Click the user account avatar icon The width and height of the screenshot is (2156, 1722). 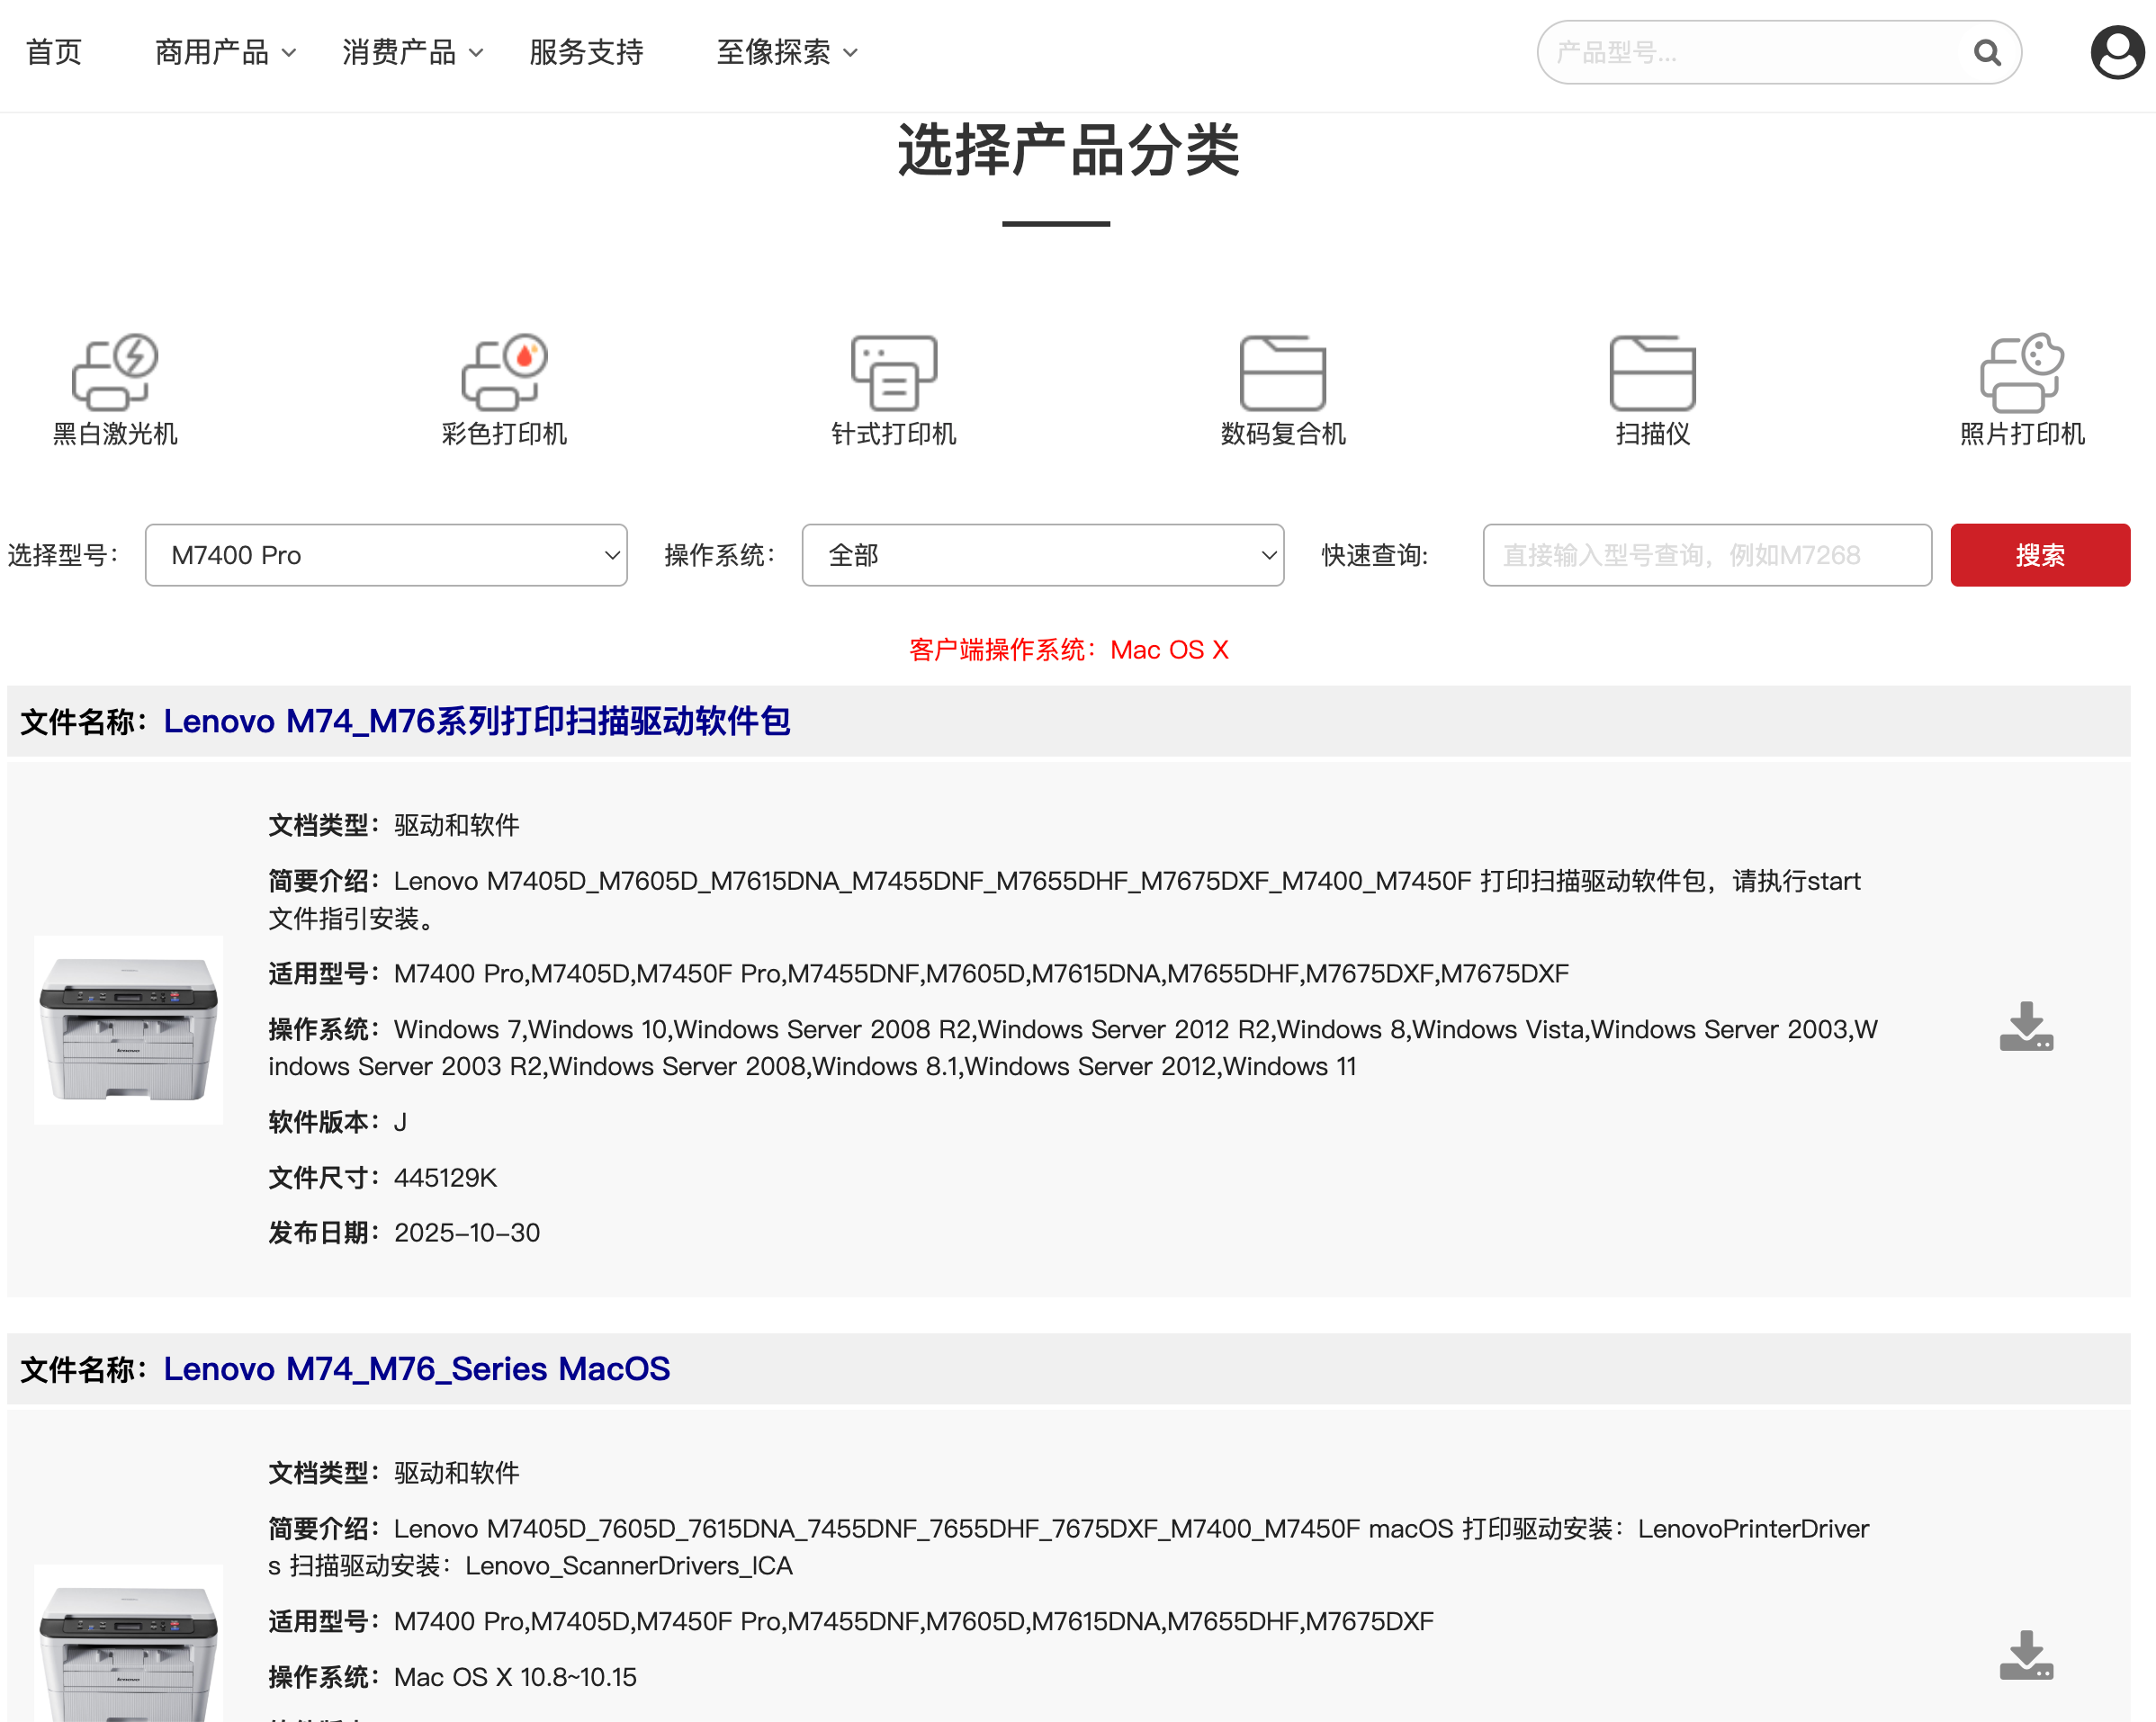[2116, 53]
